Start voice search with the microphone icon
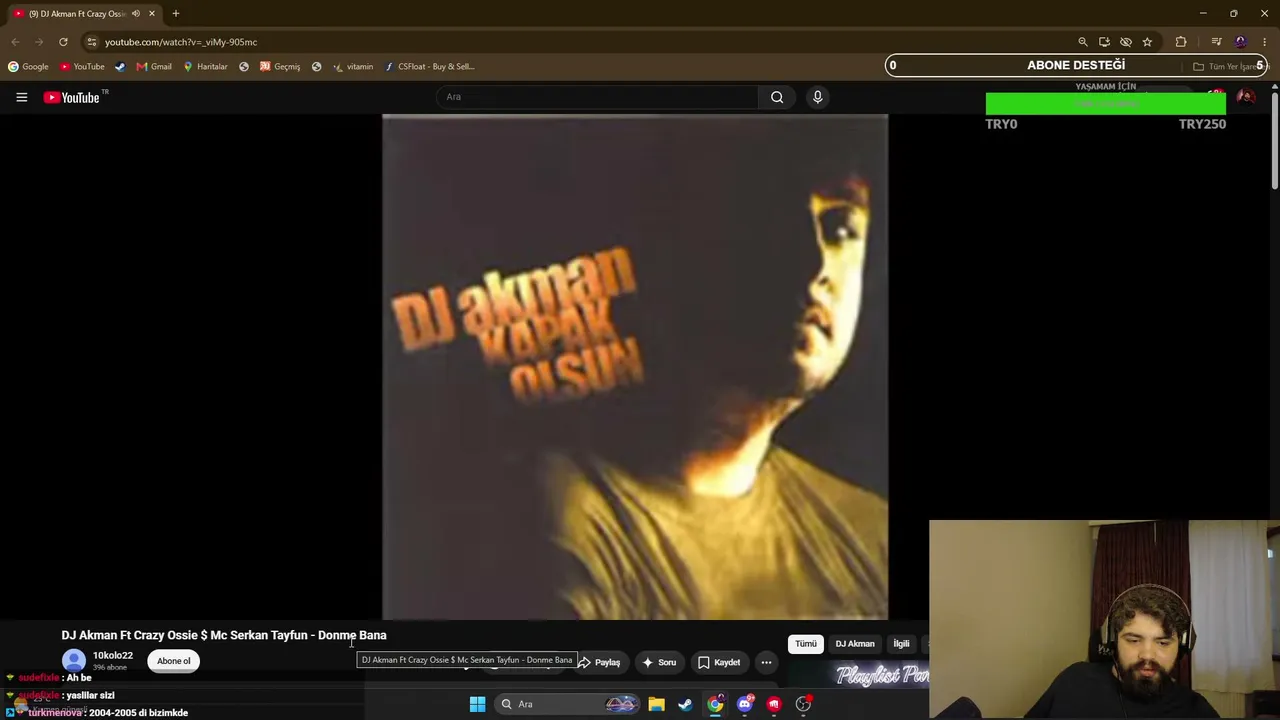The width and height of the screenshot is (1280, 720). 817,97
